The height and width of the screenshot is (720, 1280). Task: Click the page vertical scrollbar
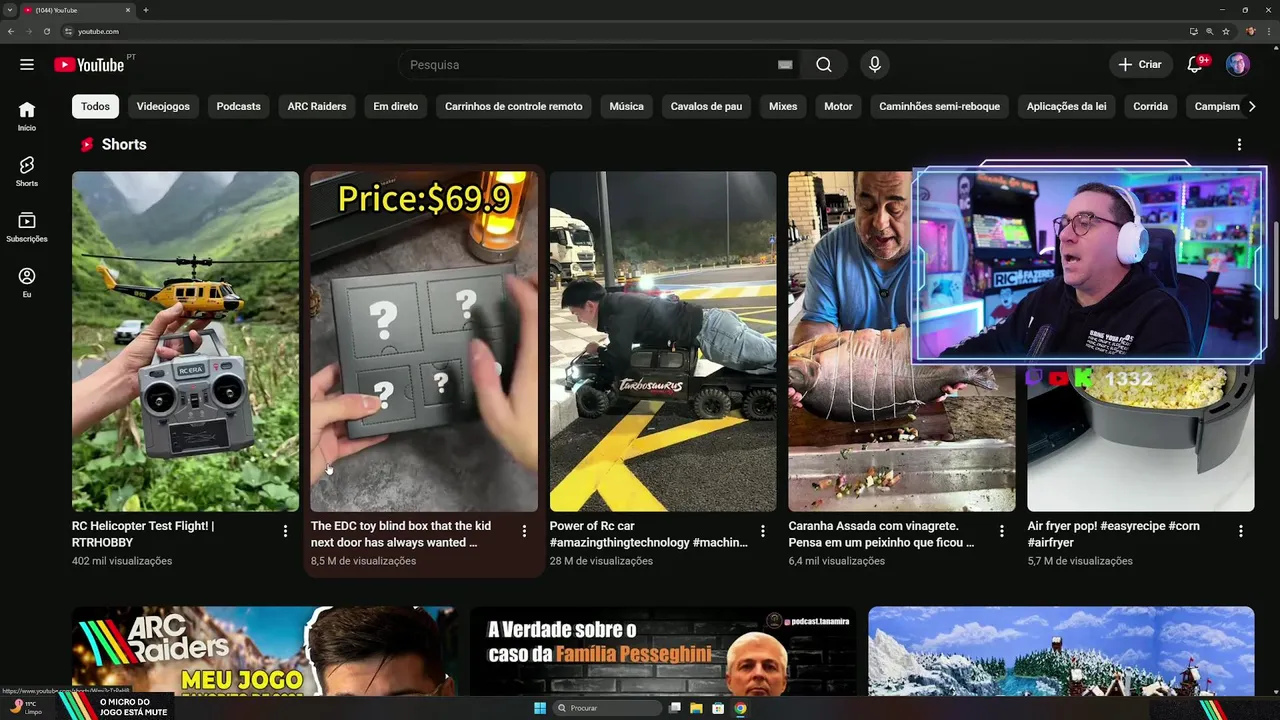tap(1275, 270)
